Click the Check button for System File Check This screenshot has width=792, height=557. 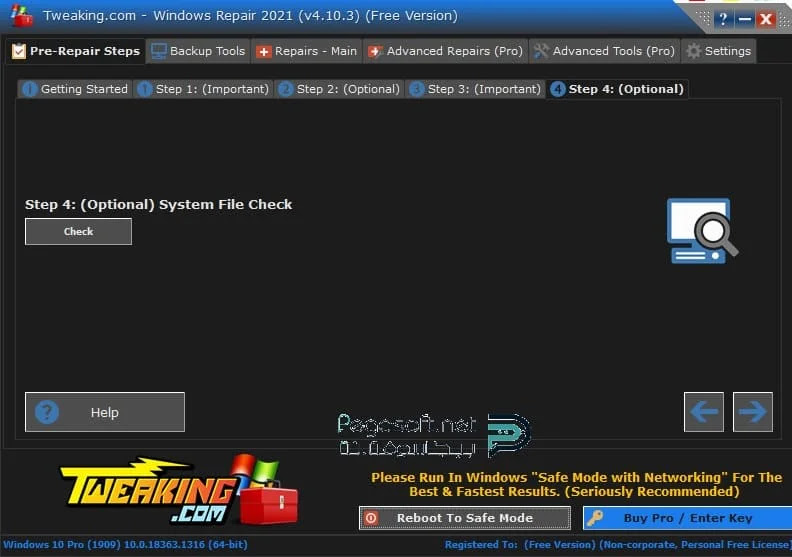(x=78, y=231)
